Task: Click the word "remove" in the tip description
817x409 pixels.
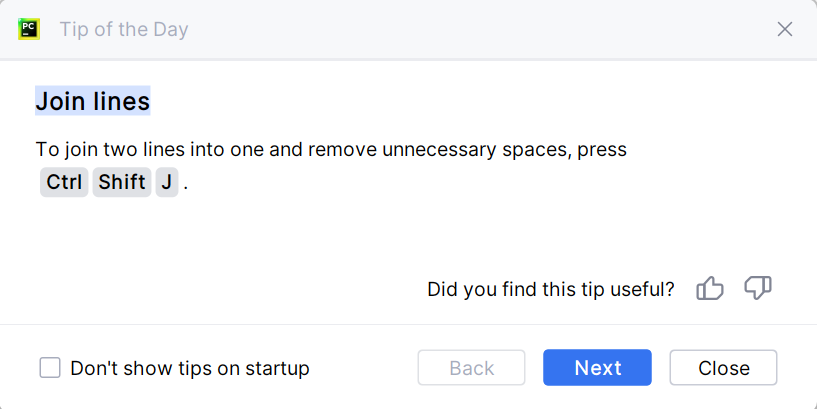Action: point(339,150)
